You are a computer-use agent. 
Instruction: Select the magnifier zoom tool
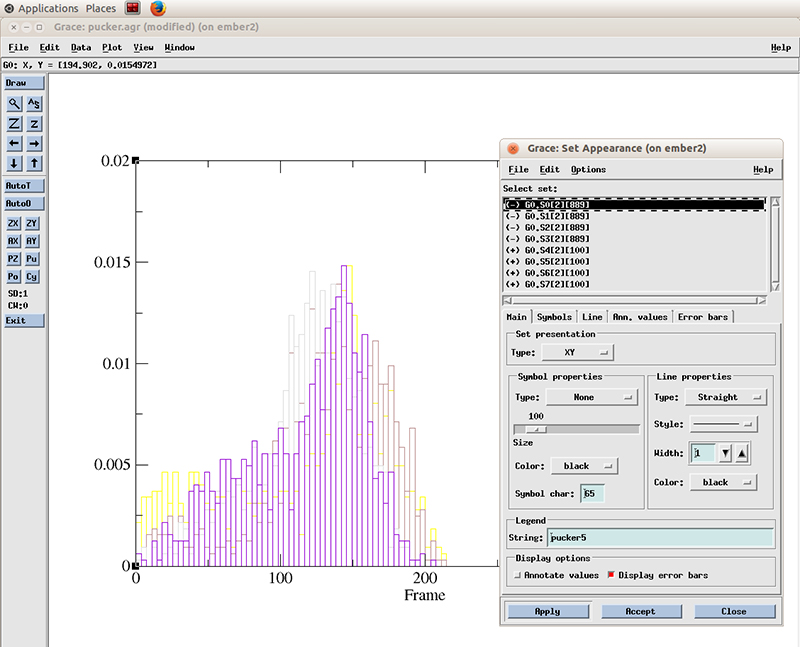14,103
